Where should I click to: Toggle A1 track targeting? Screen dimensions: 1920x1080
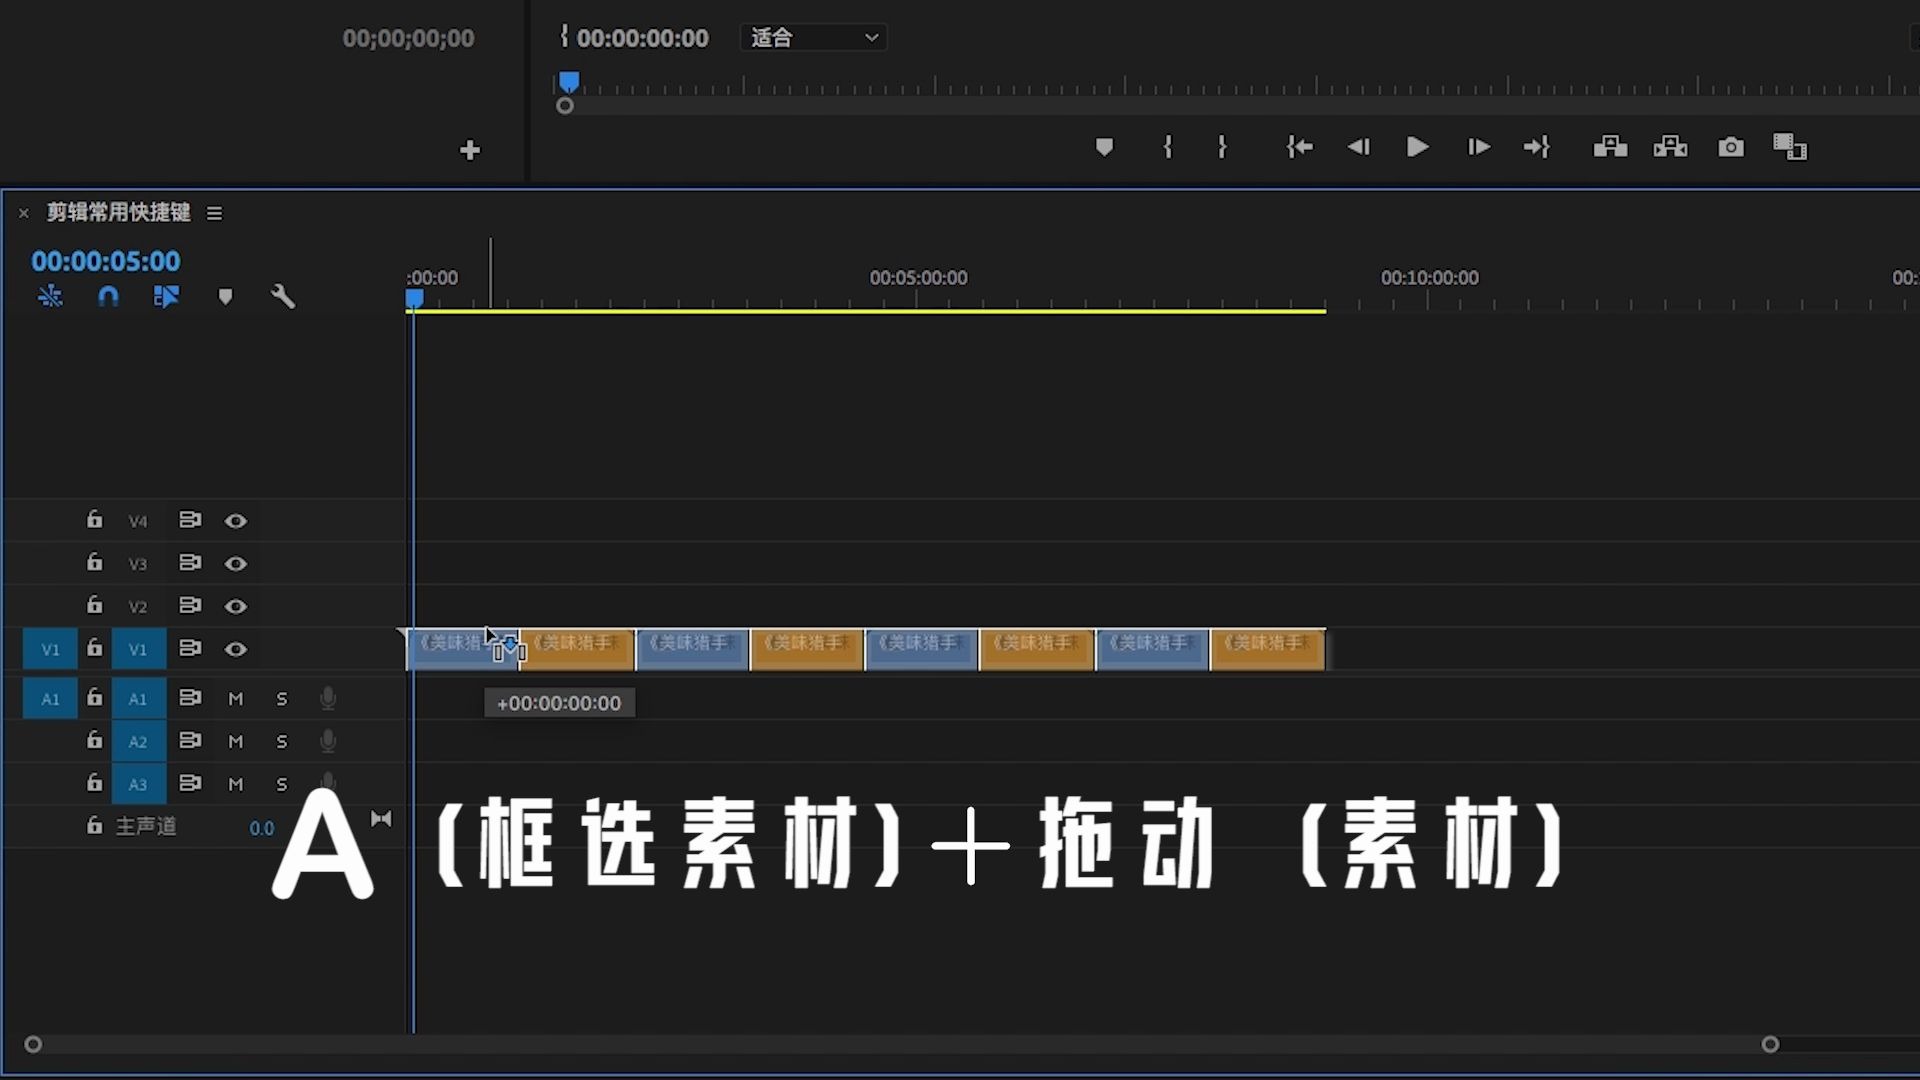[138, 699]
